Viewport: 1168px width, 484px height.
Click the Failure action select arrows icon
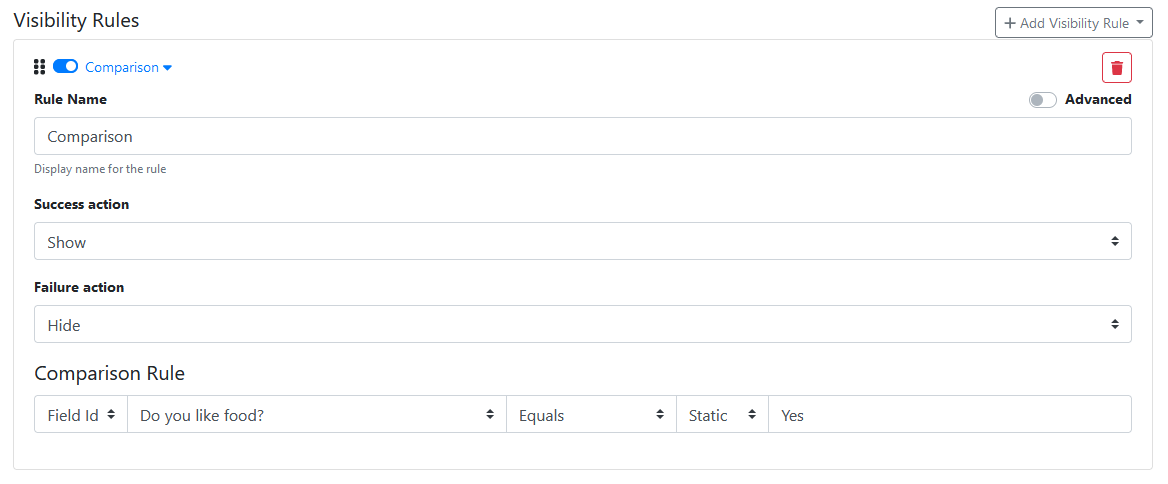tap(1114, 325)
